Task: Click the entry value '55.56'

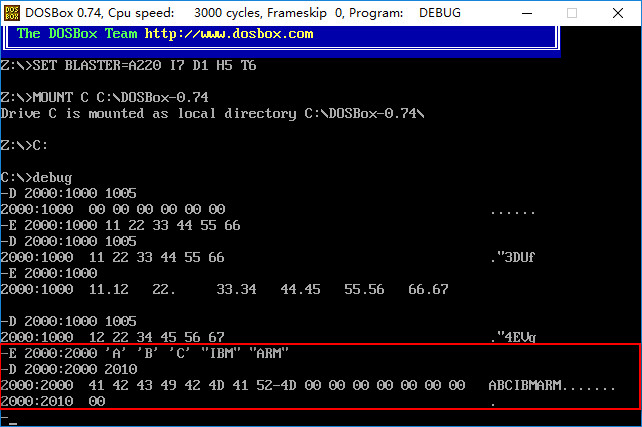Action: [364, 289]
